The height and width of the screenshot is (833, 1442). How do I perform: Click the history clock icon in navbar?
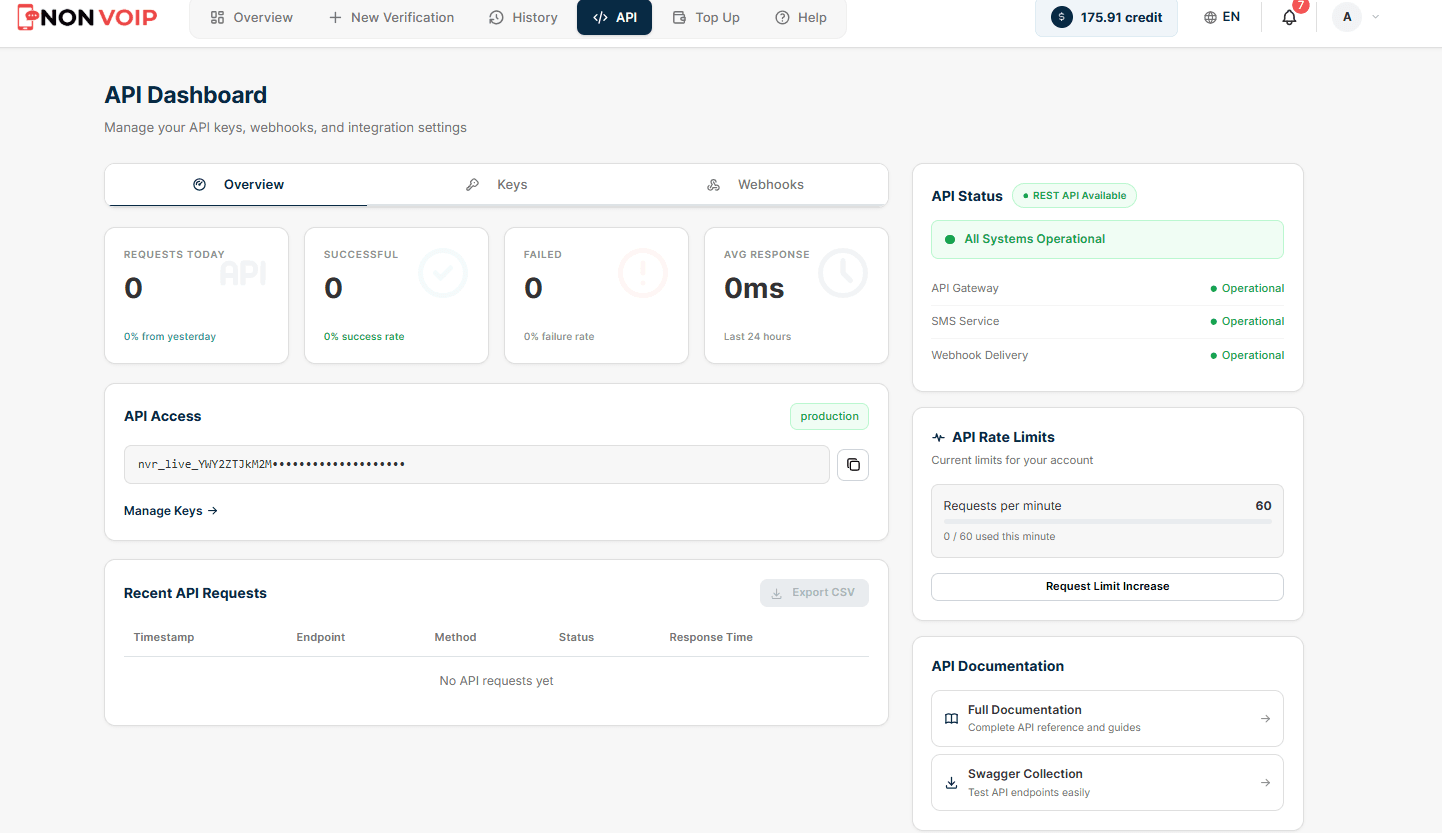pyautogui.click(x=496, y=17)
